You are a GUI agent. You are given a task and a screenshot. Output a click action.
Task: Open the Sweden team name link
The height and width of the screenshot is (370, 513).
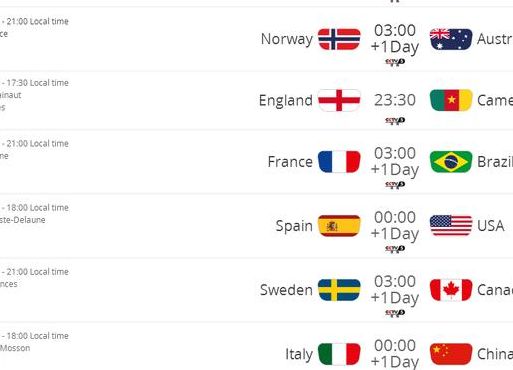pyautogui.click(x=286, y=290)
